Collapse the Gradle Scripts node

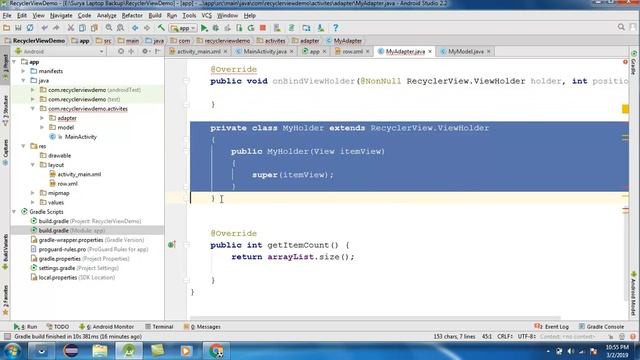[14, 212]
